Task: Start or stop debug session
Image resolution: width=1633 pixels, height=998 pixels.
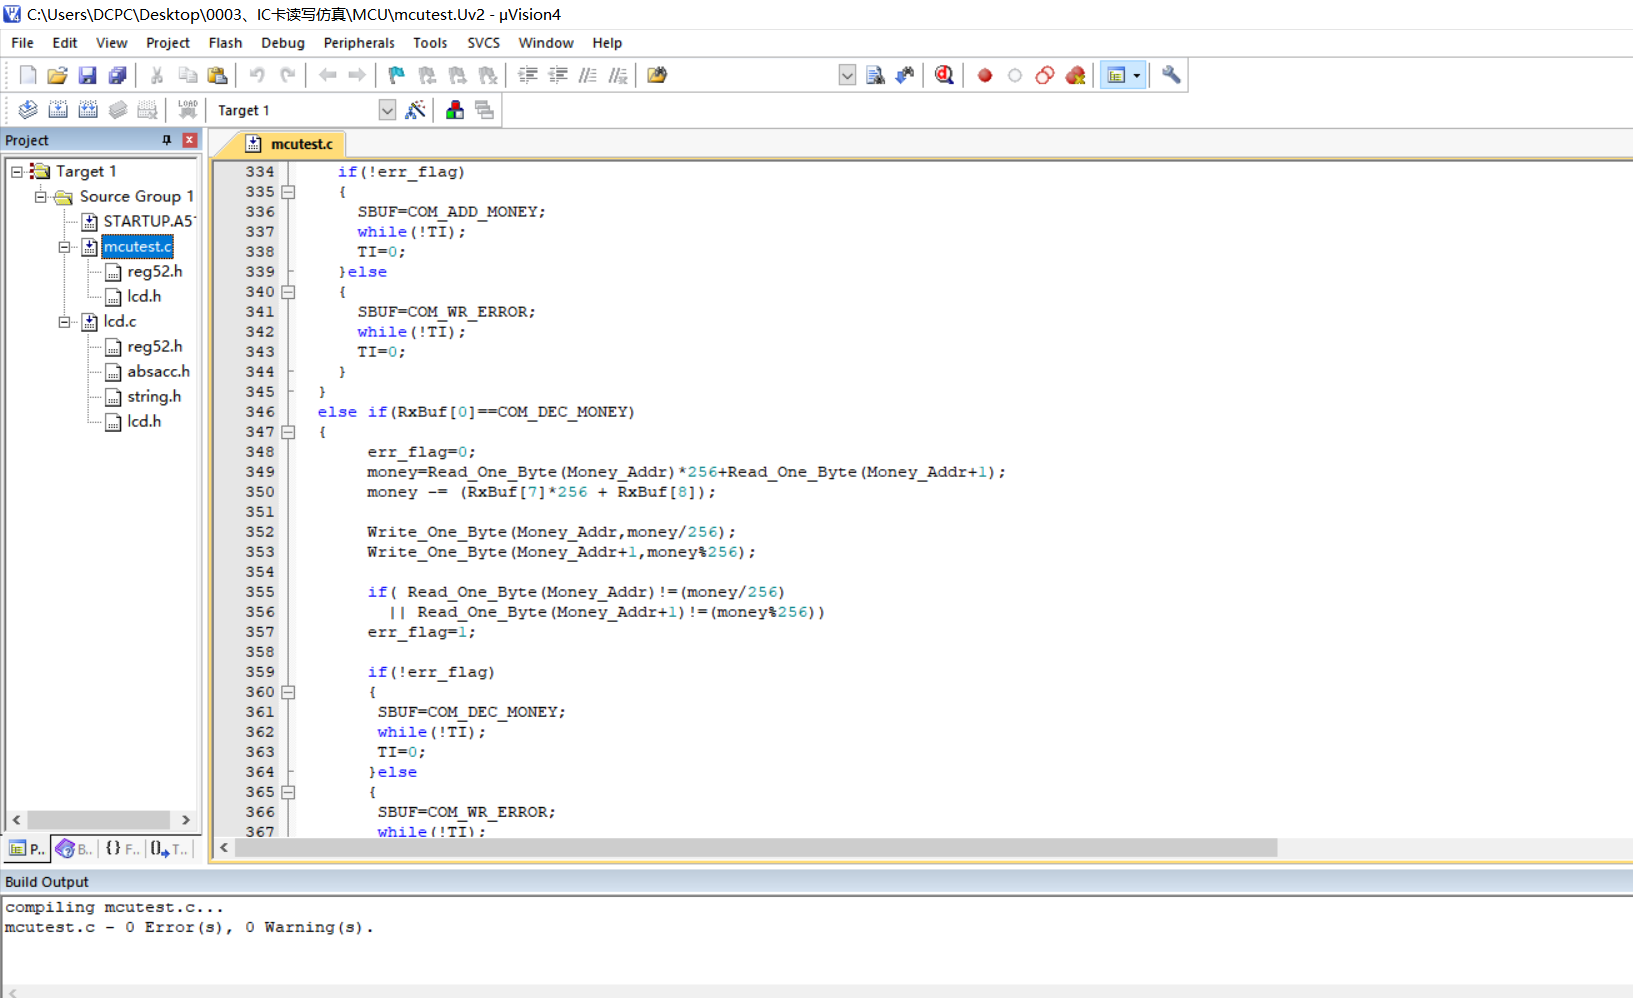Action: [x=944, y=75]
